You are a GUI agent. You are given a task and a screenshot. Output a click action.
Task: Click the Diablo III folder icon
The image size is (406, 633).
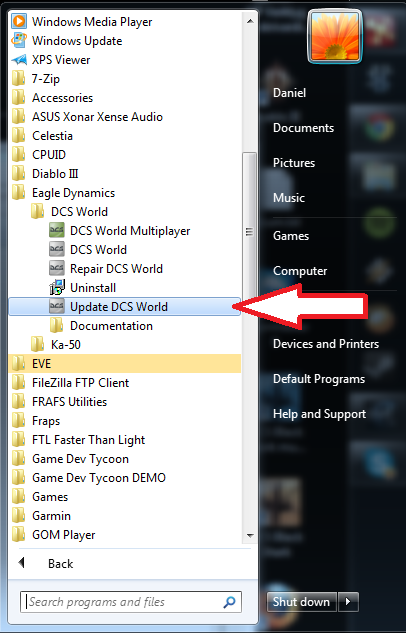(x=19, y=173)
